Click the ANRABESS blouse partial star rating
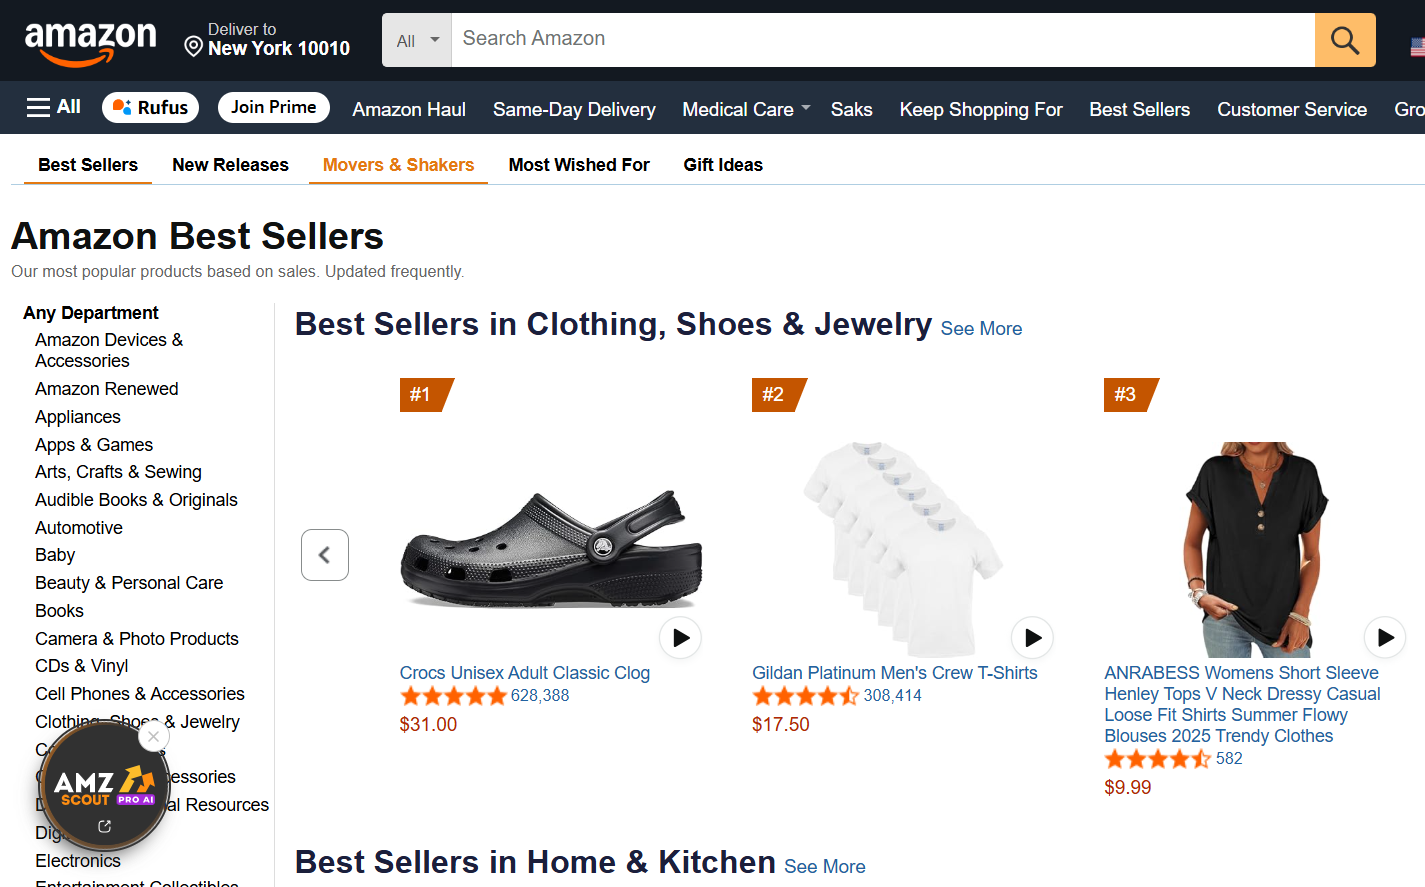The image size is (1425, 887). (1157, 759)
